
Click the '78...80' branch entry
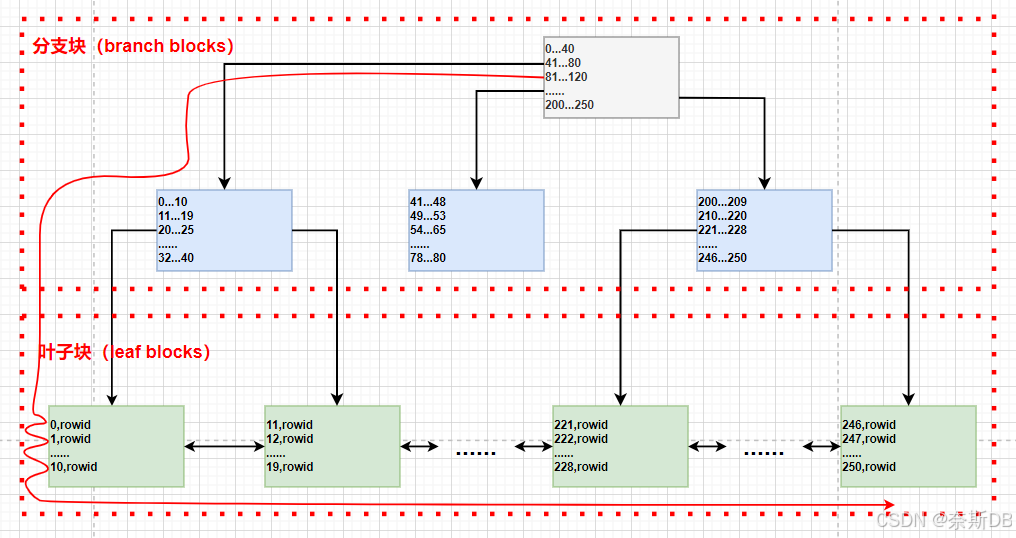point(428,257)
